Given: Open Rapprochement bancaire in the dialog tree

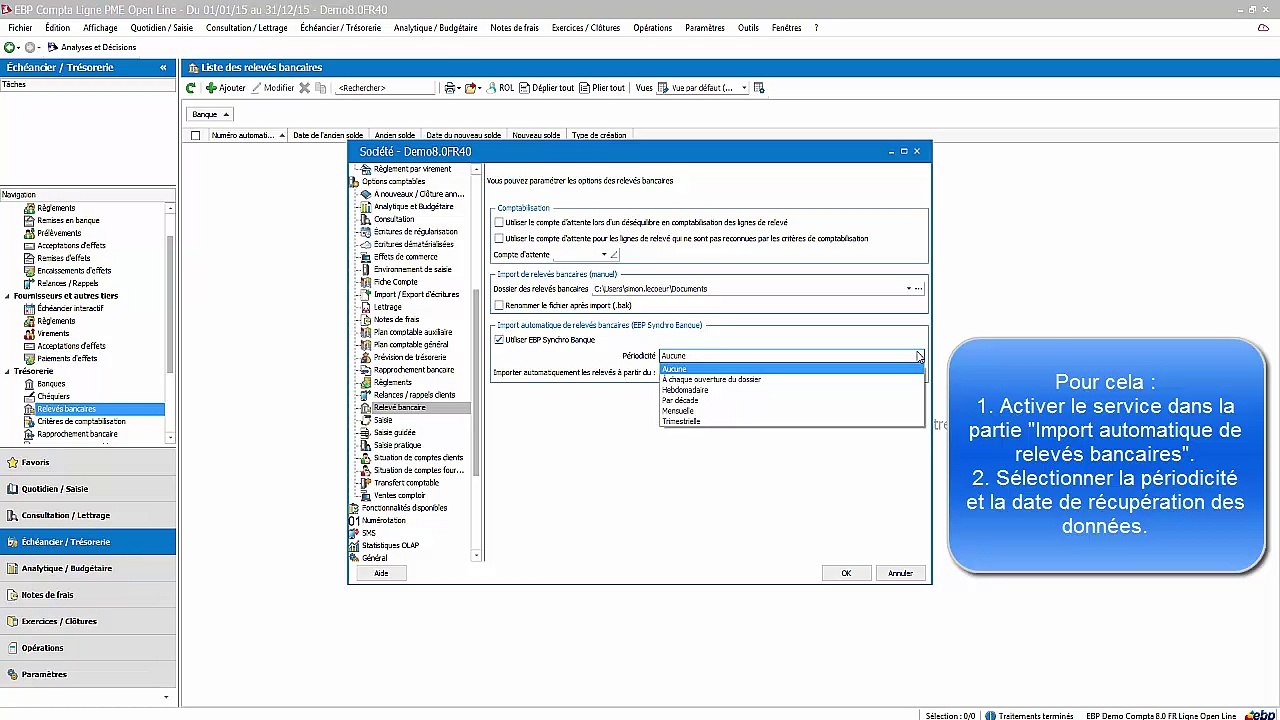Looking at the screenshot, I should point(413,370).
